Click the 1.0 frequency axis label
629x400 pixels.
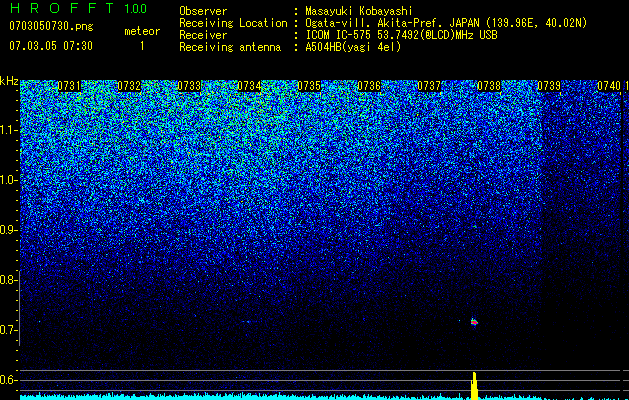pos(7,180)
